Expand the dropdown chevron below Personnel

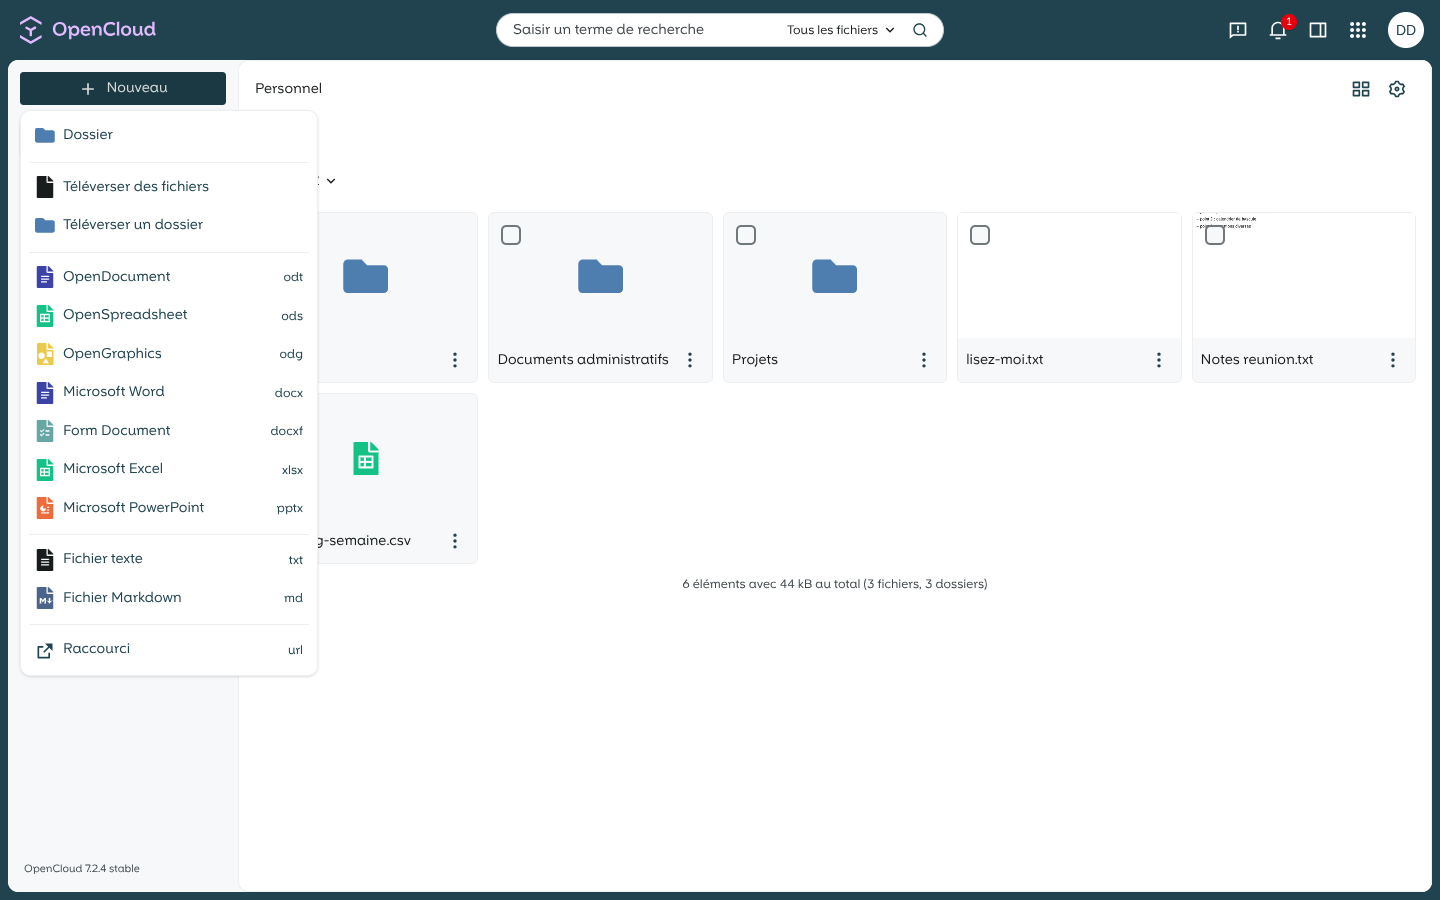pyautogui.click(x=331, y=181)
